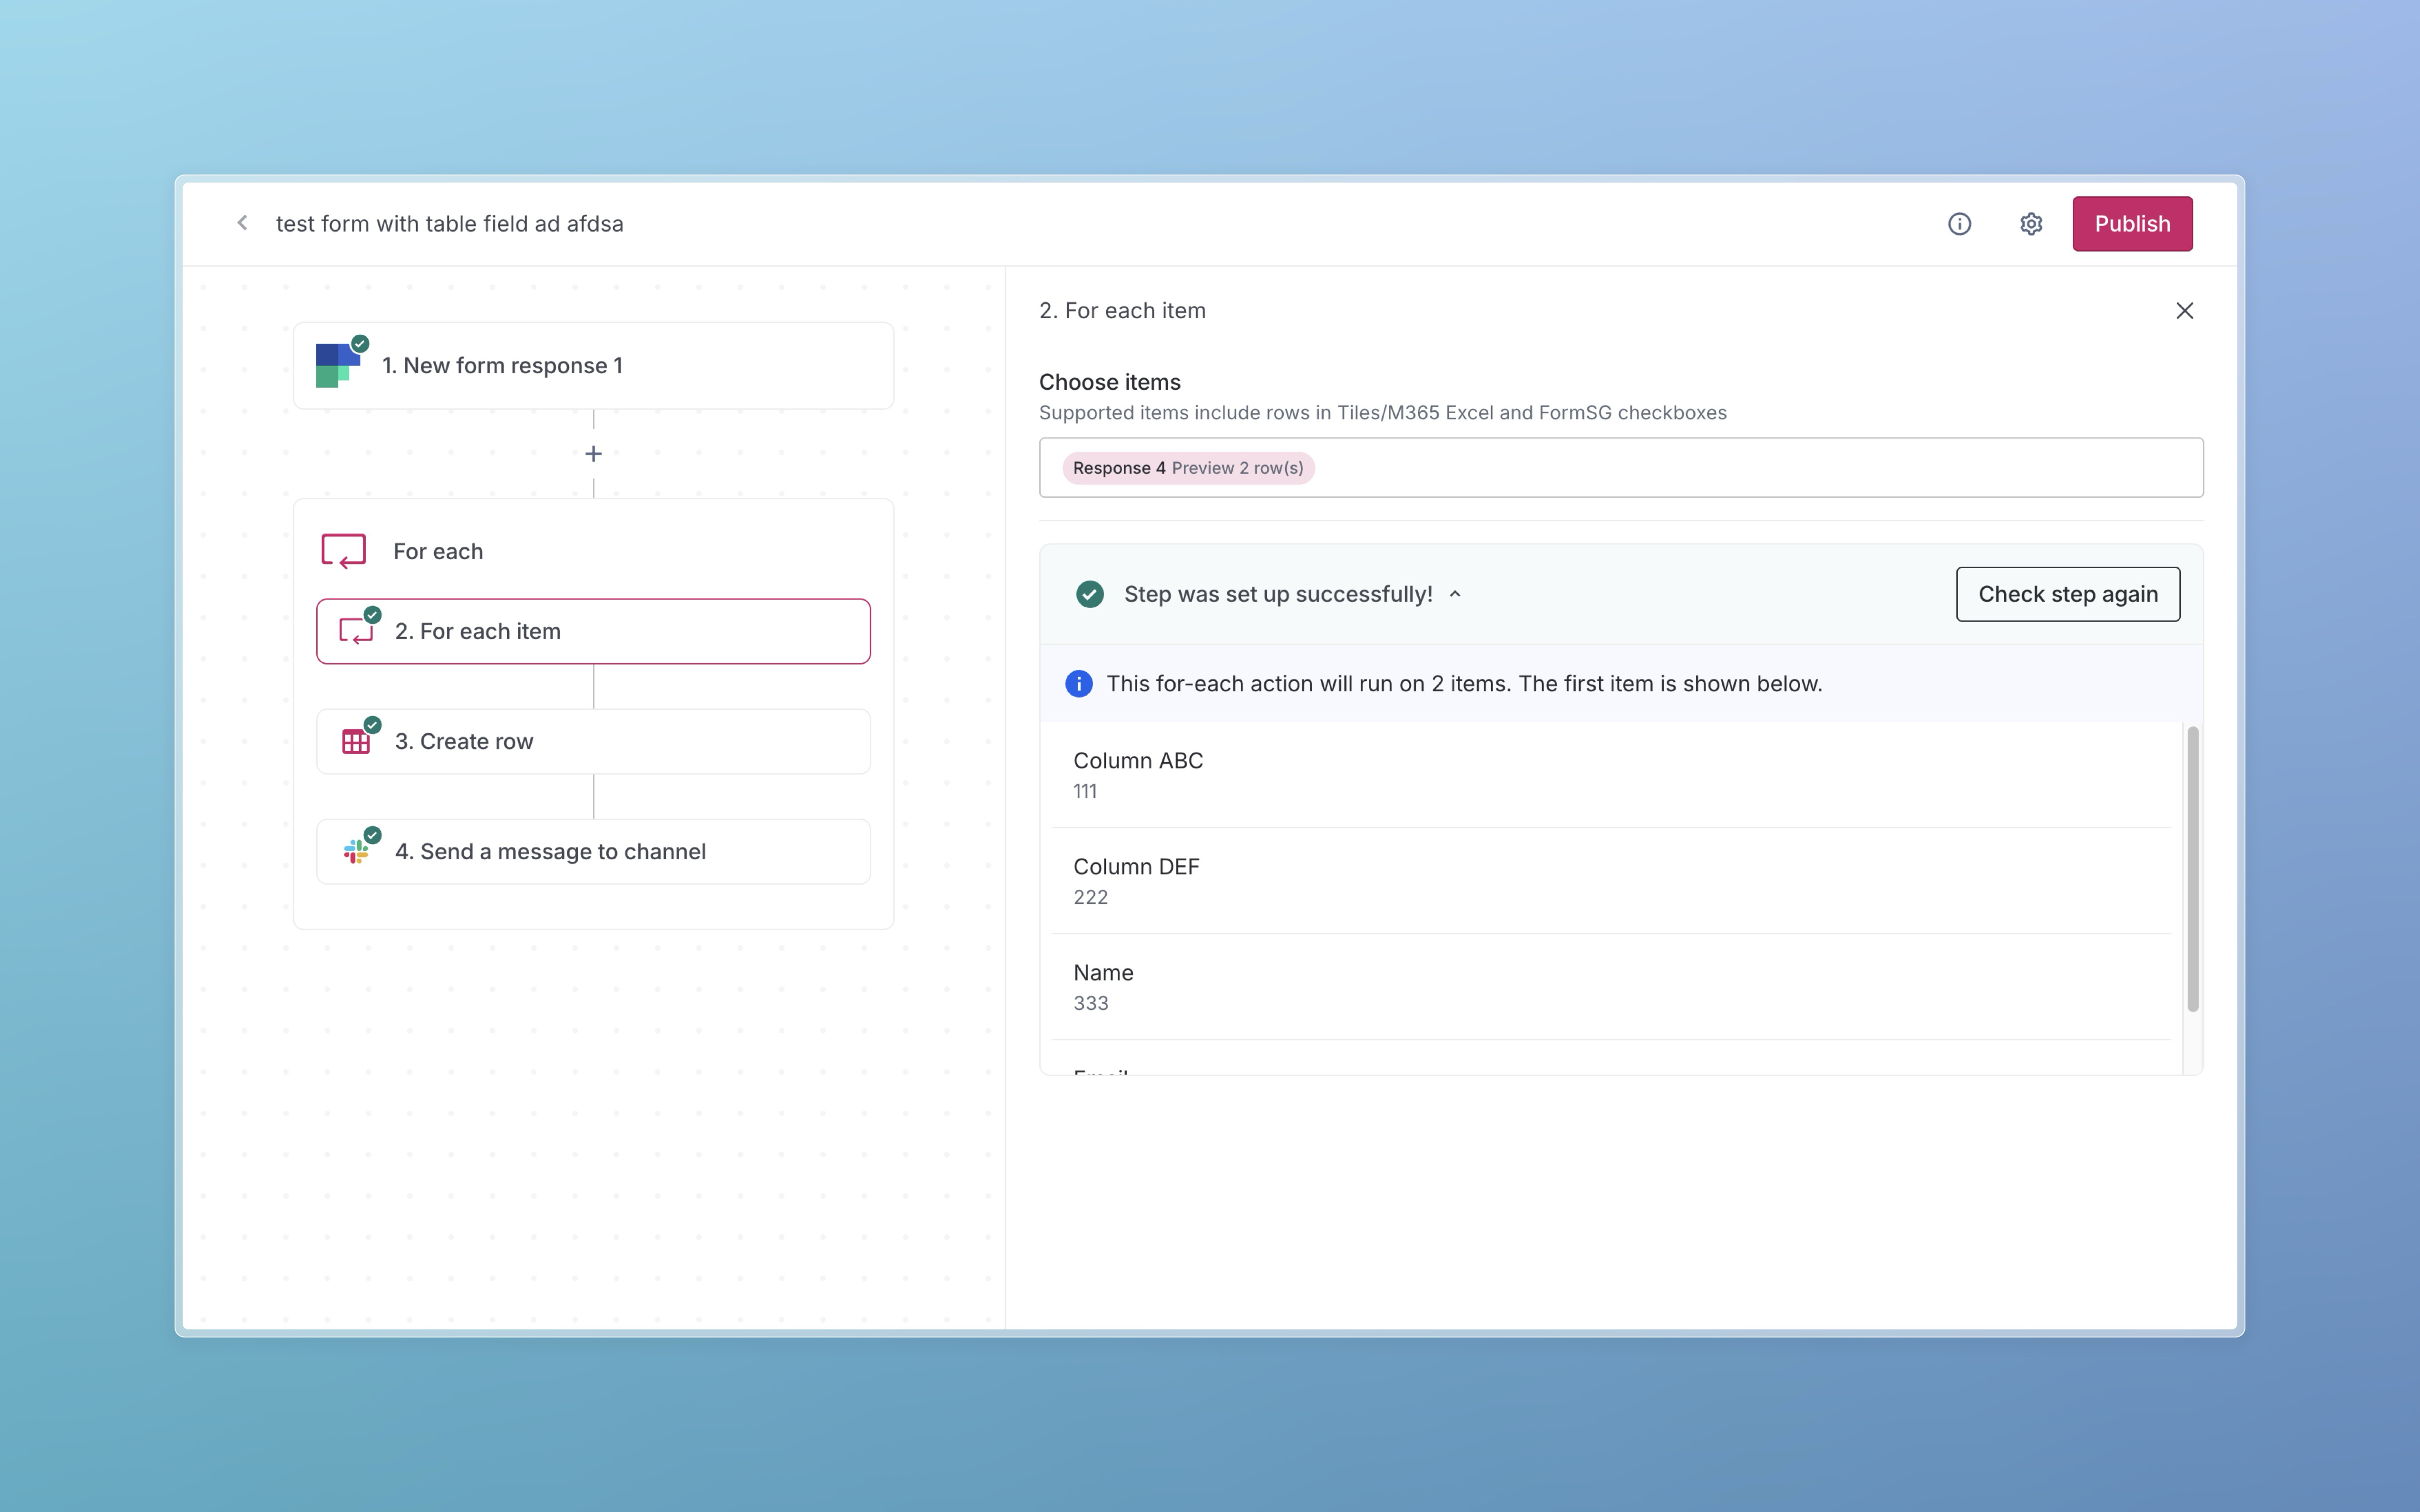Click the large For each loop icon

click(x=343, y=551)
